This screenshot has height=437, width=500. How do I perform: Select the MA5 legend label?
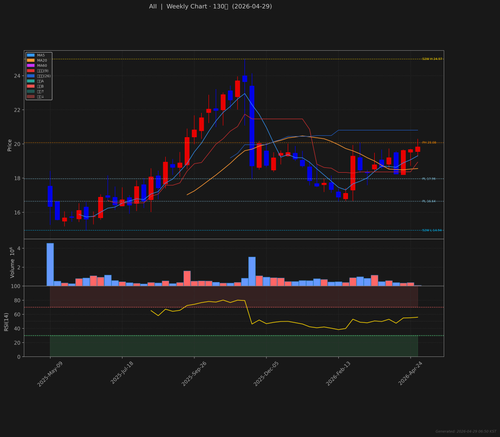coord(41,55)
